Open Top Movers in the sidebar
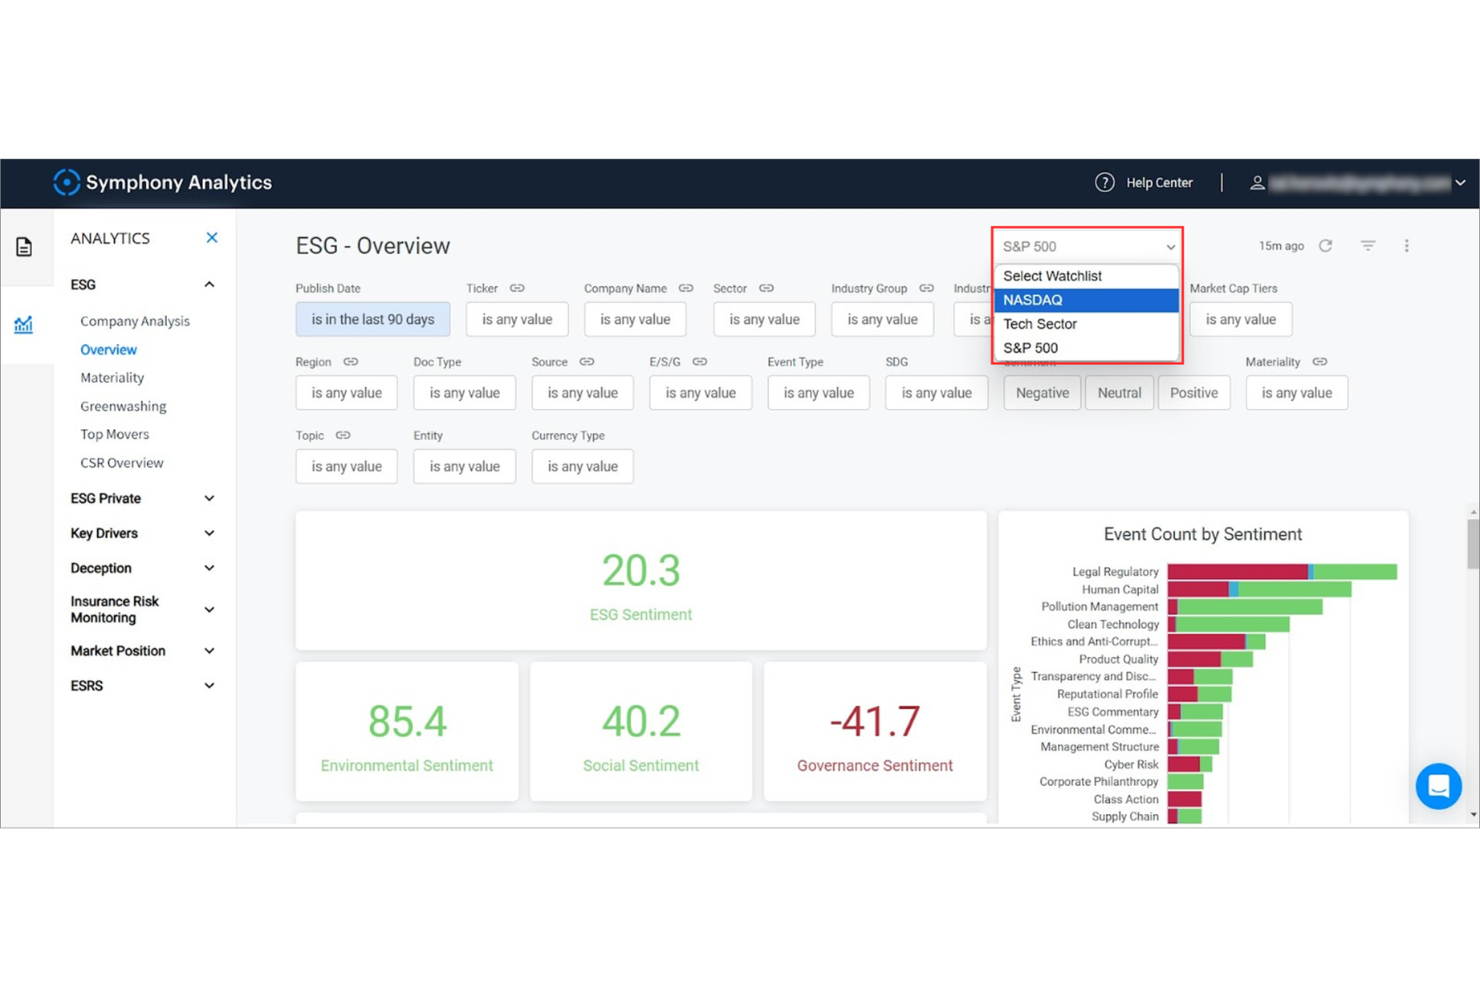This screenshot has height=987, width=1480. (x=114, y=434)
